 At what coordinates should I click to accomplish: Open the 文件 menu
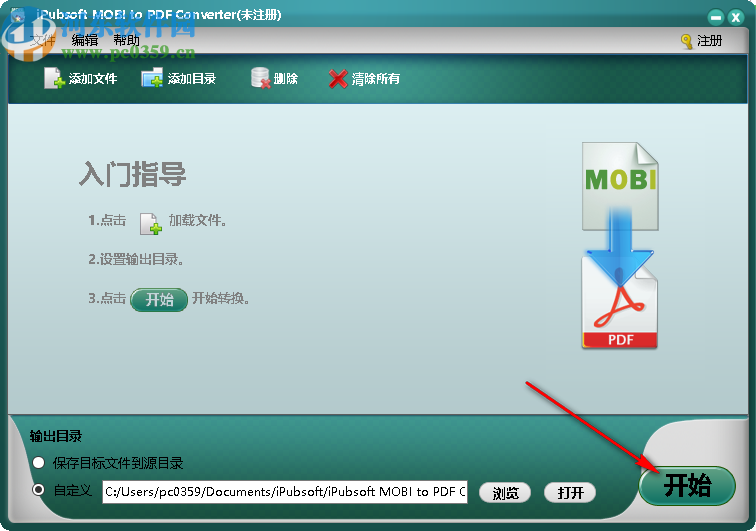42,41
